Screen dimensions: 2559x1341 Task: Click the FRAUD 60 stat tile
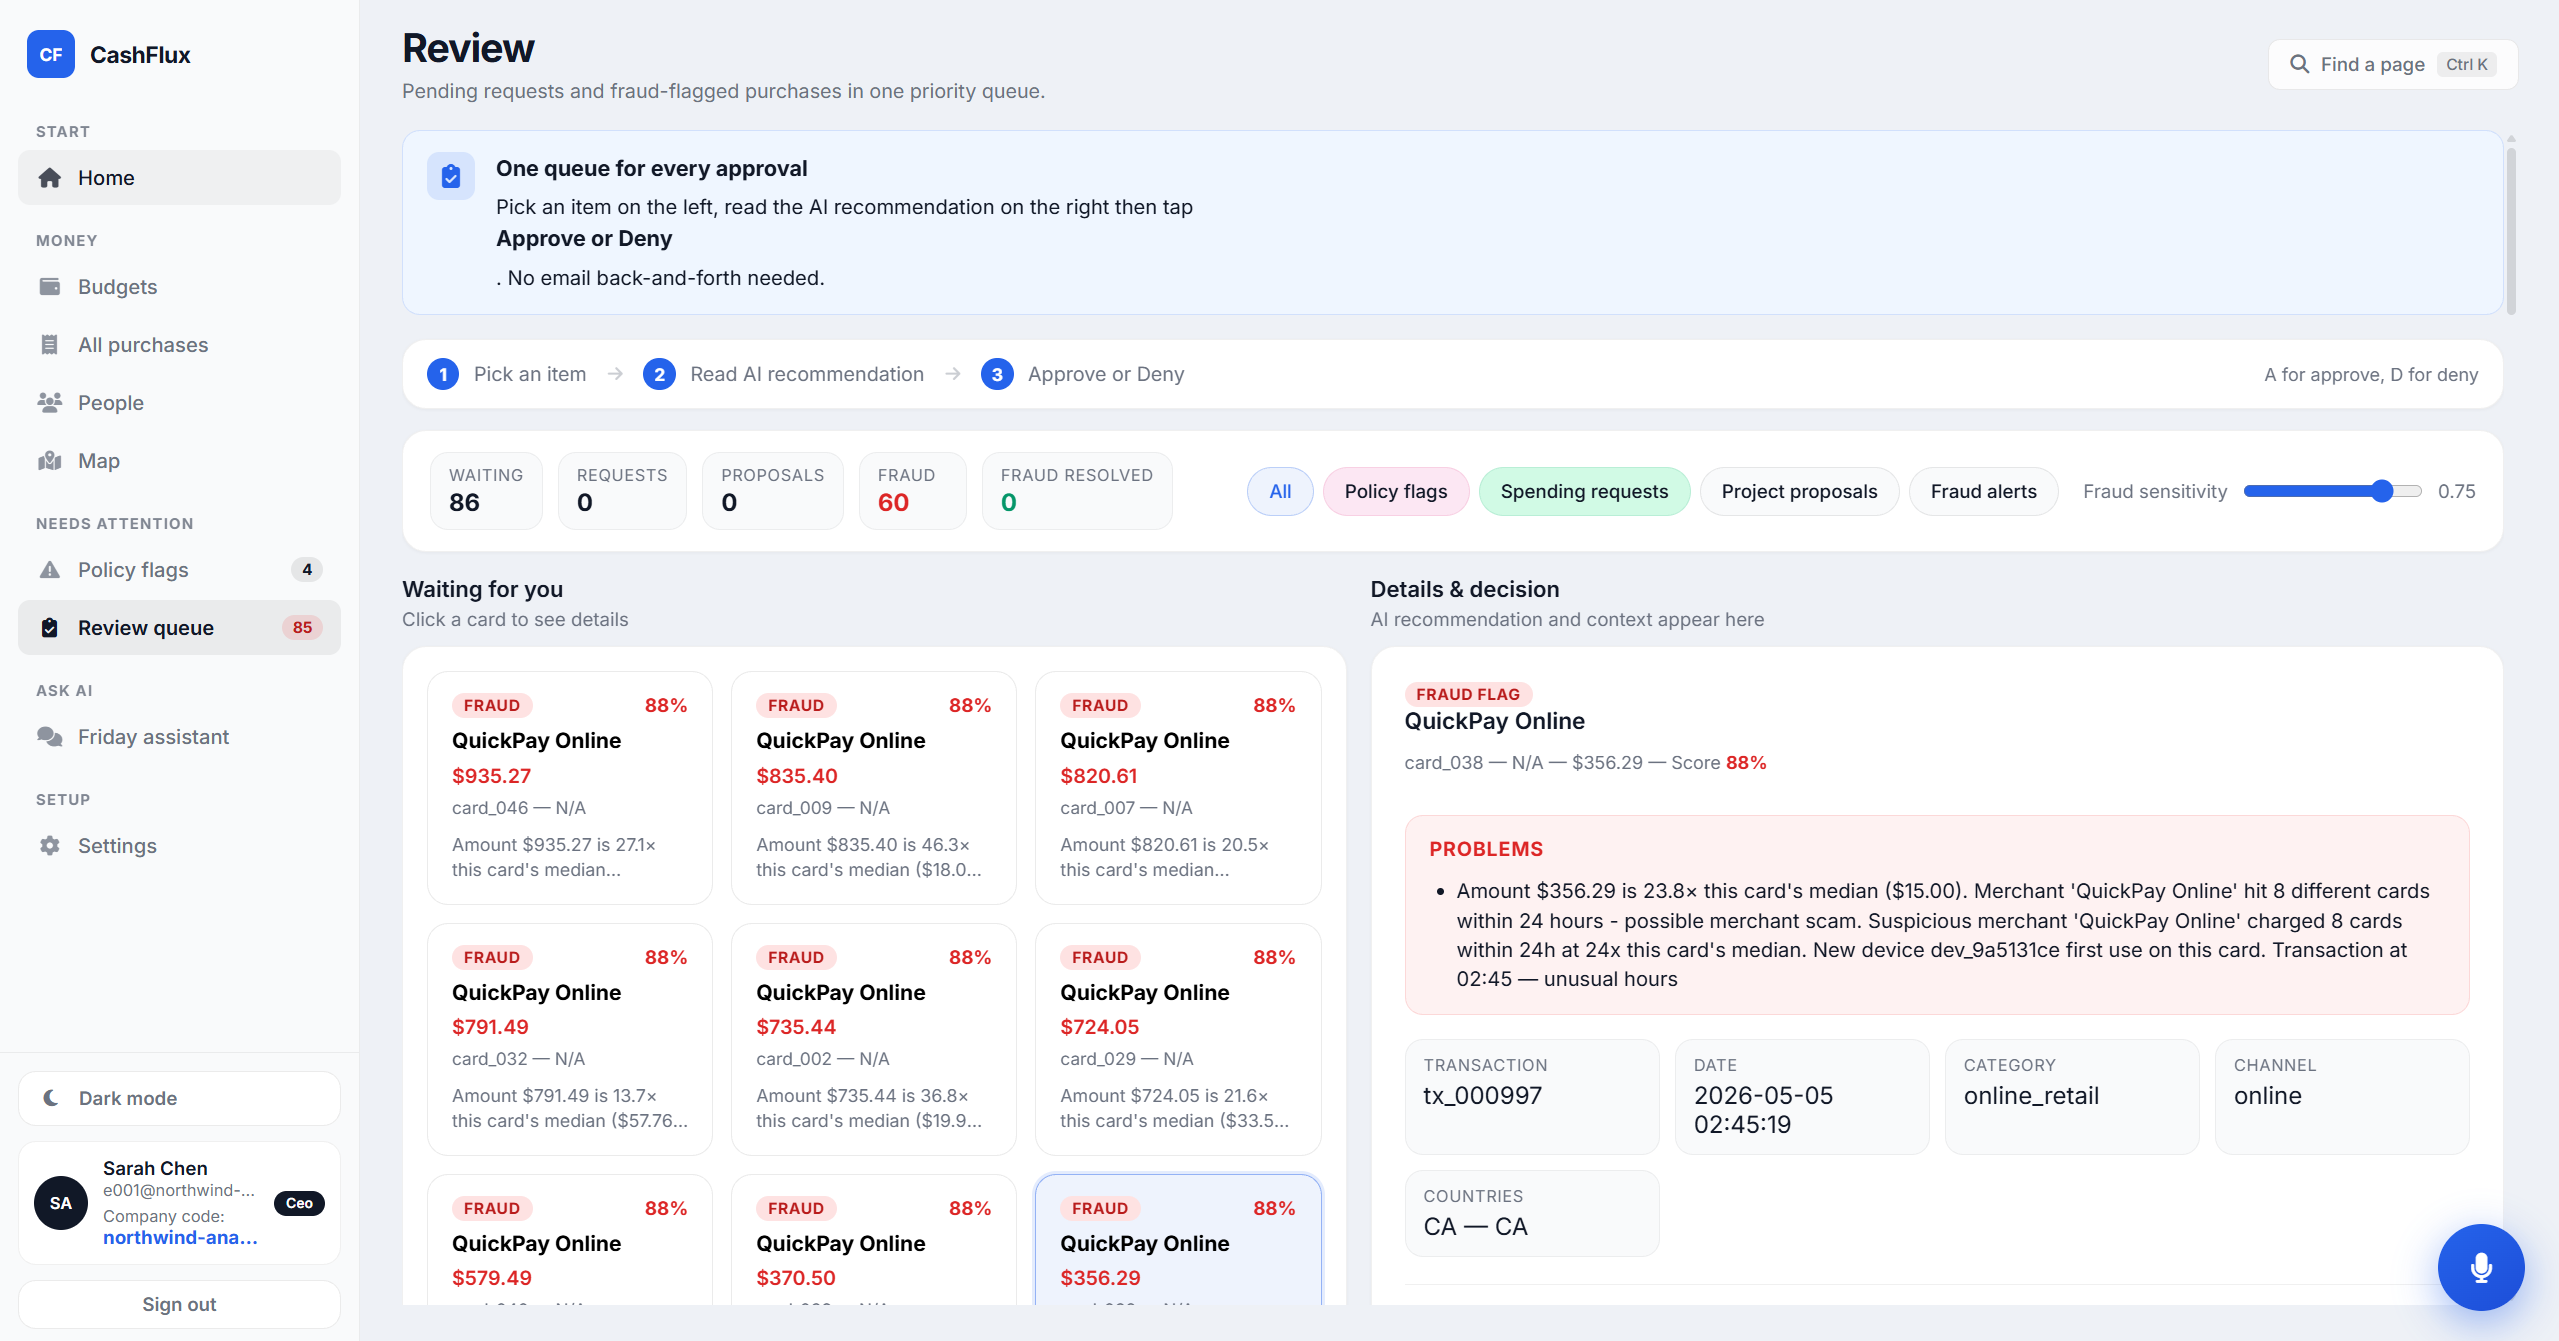[912, 490]
